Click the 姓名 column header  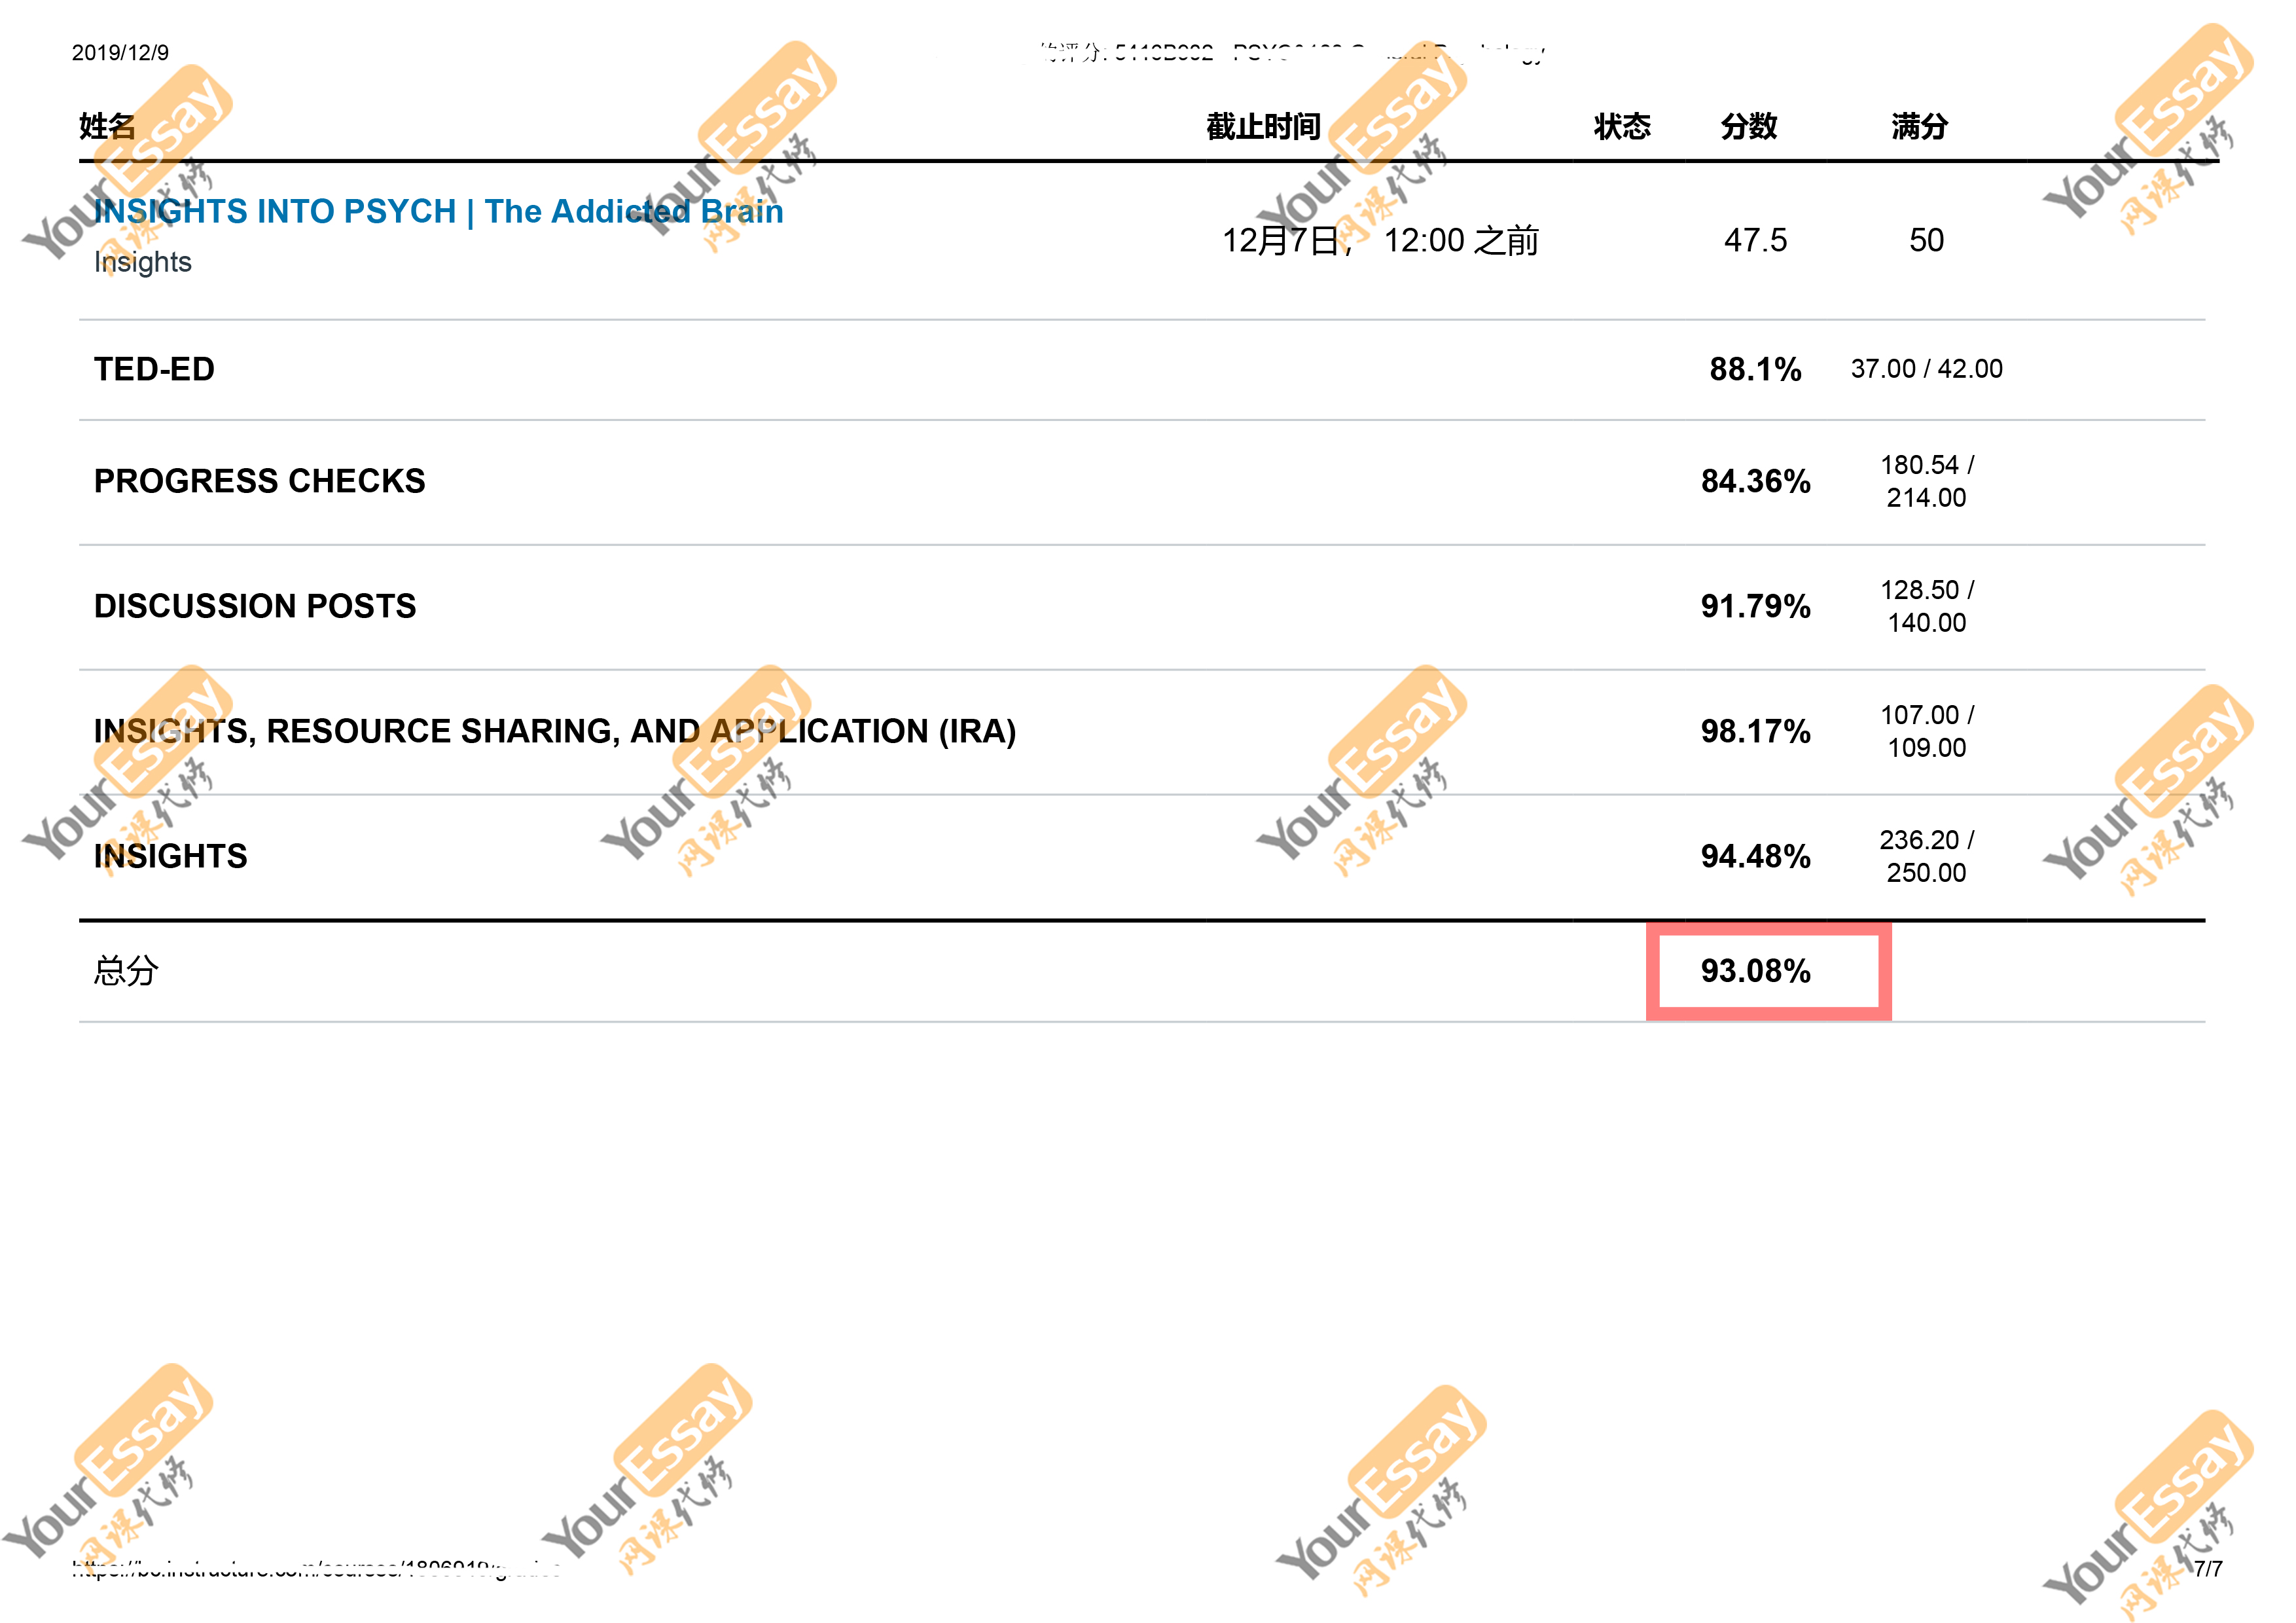click(x=107, y=127)
